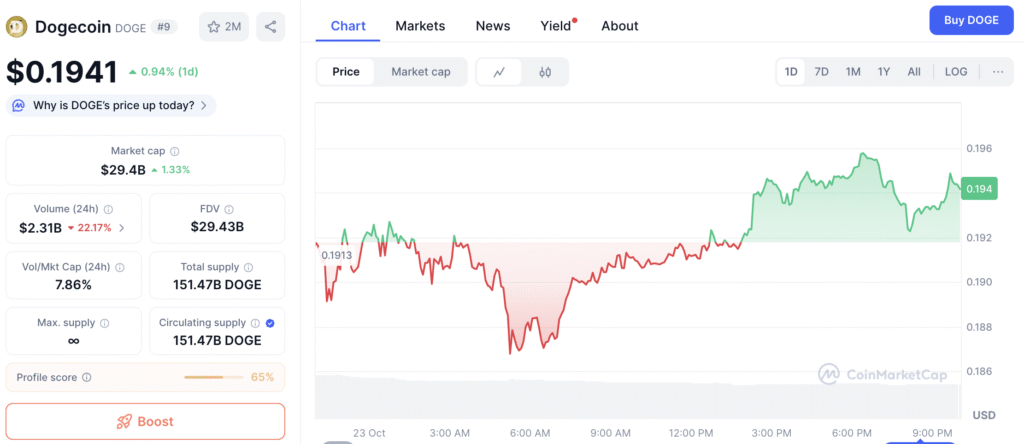Image resolution: width=1024 pixels, height=444 pixels.
Task: Switch to line chart icon
Action: pos(500,72)
